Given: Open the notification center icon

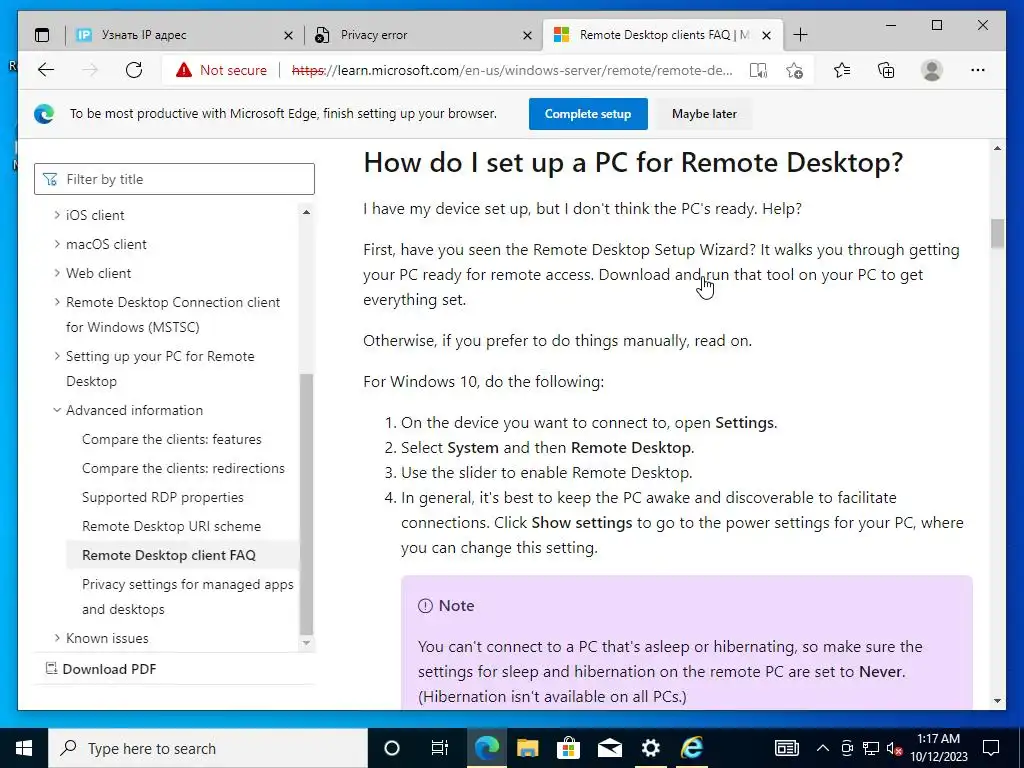Looking at the screenshot, I should [991, 748].
